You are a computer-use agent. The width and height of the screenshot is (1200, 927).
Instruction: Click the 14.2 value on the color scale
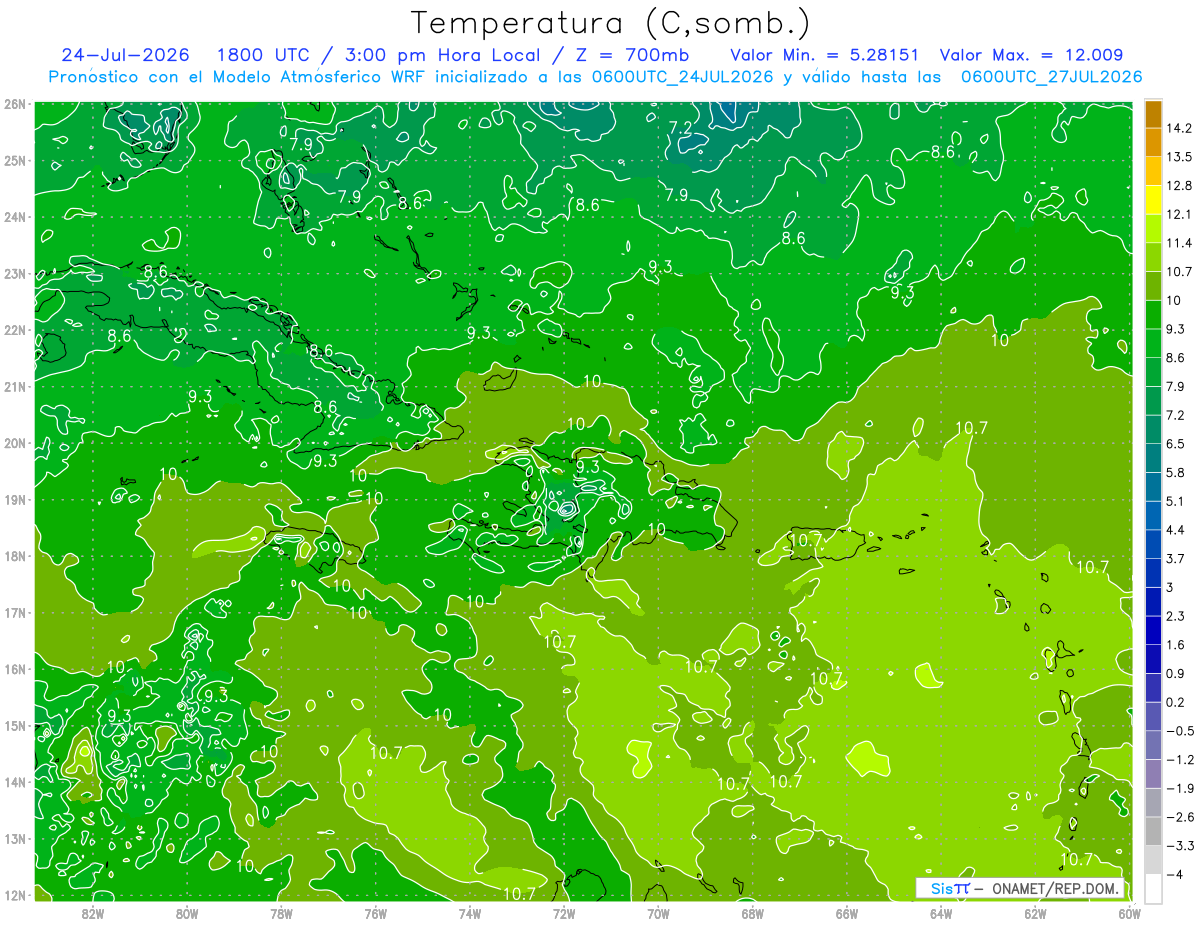[1179, 128]
